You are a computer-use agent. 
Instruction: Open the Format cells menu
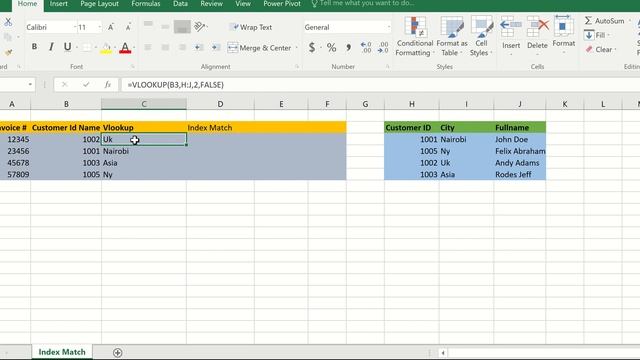[564, 33]
